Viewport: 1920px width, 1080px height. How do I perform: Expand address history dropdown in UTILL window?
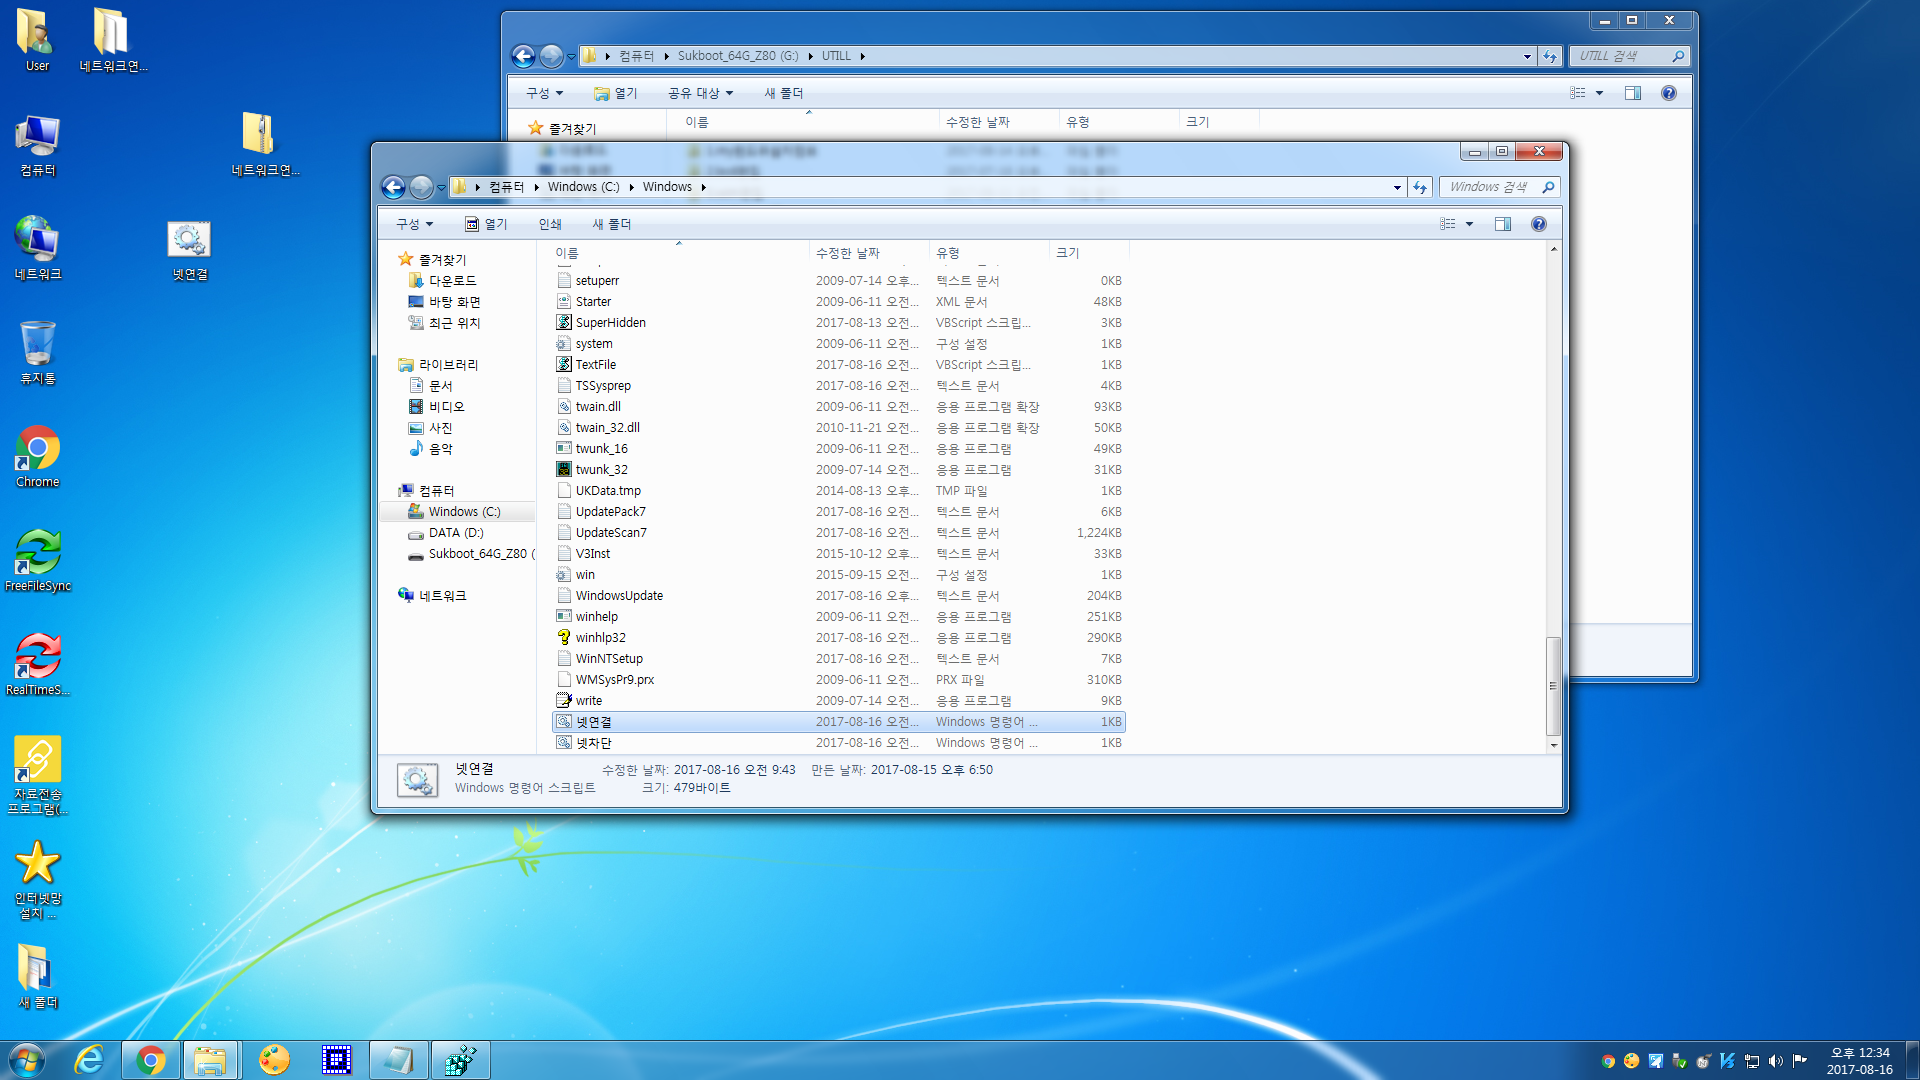click(x=1527, y=56)
